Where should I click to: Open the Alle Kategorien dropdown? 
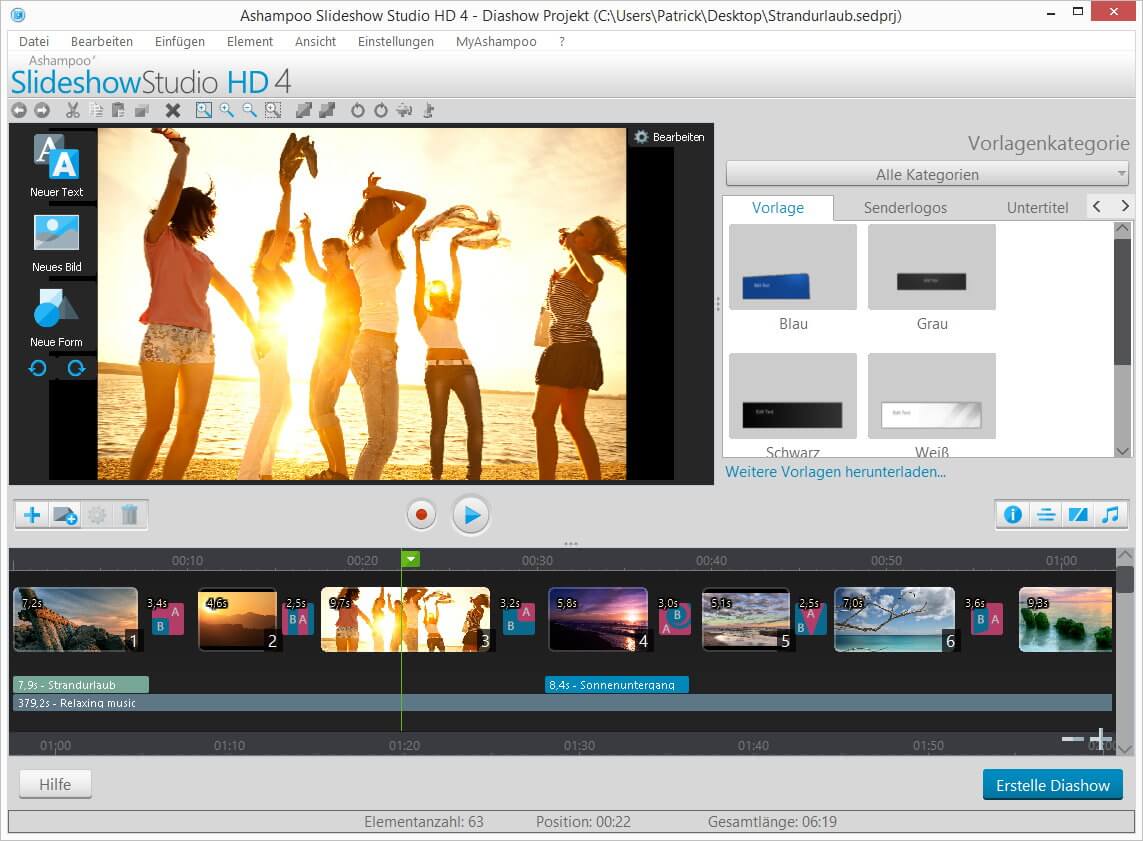(925, 174)
